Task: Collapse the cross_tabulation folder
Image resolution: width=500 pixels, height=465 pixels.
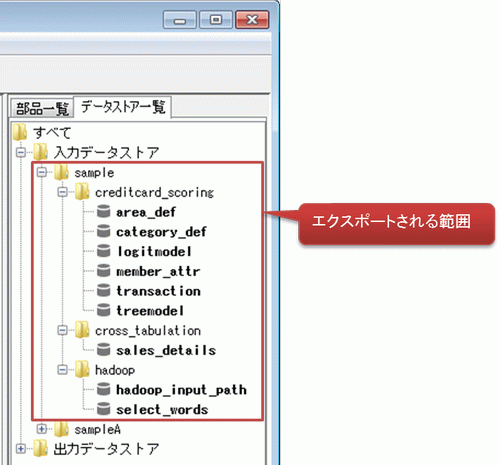Action: (62, 330)
